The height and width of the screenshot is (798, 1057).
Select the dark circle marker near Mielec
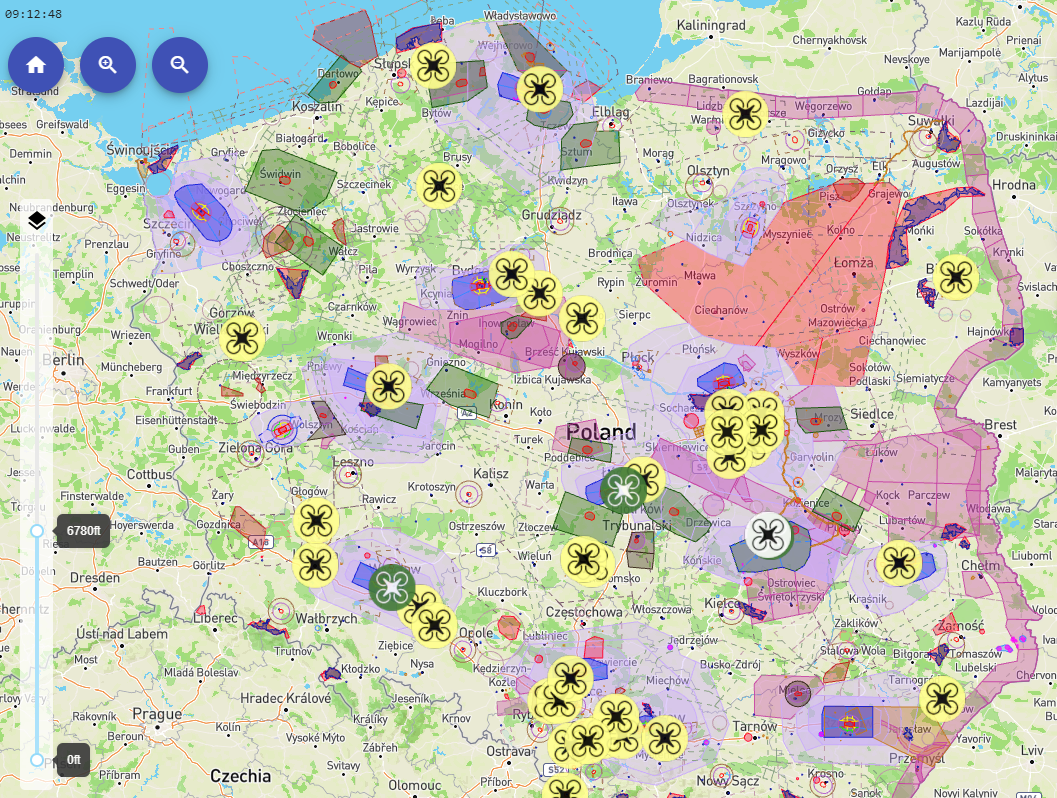tap(798, 692)
